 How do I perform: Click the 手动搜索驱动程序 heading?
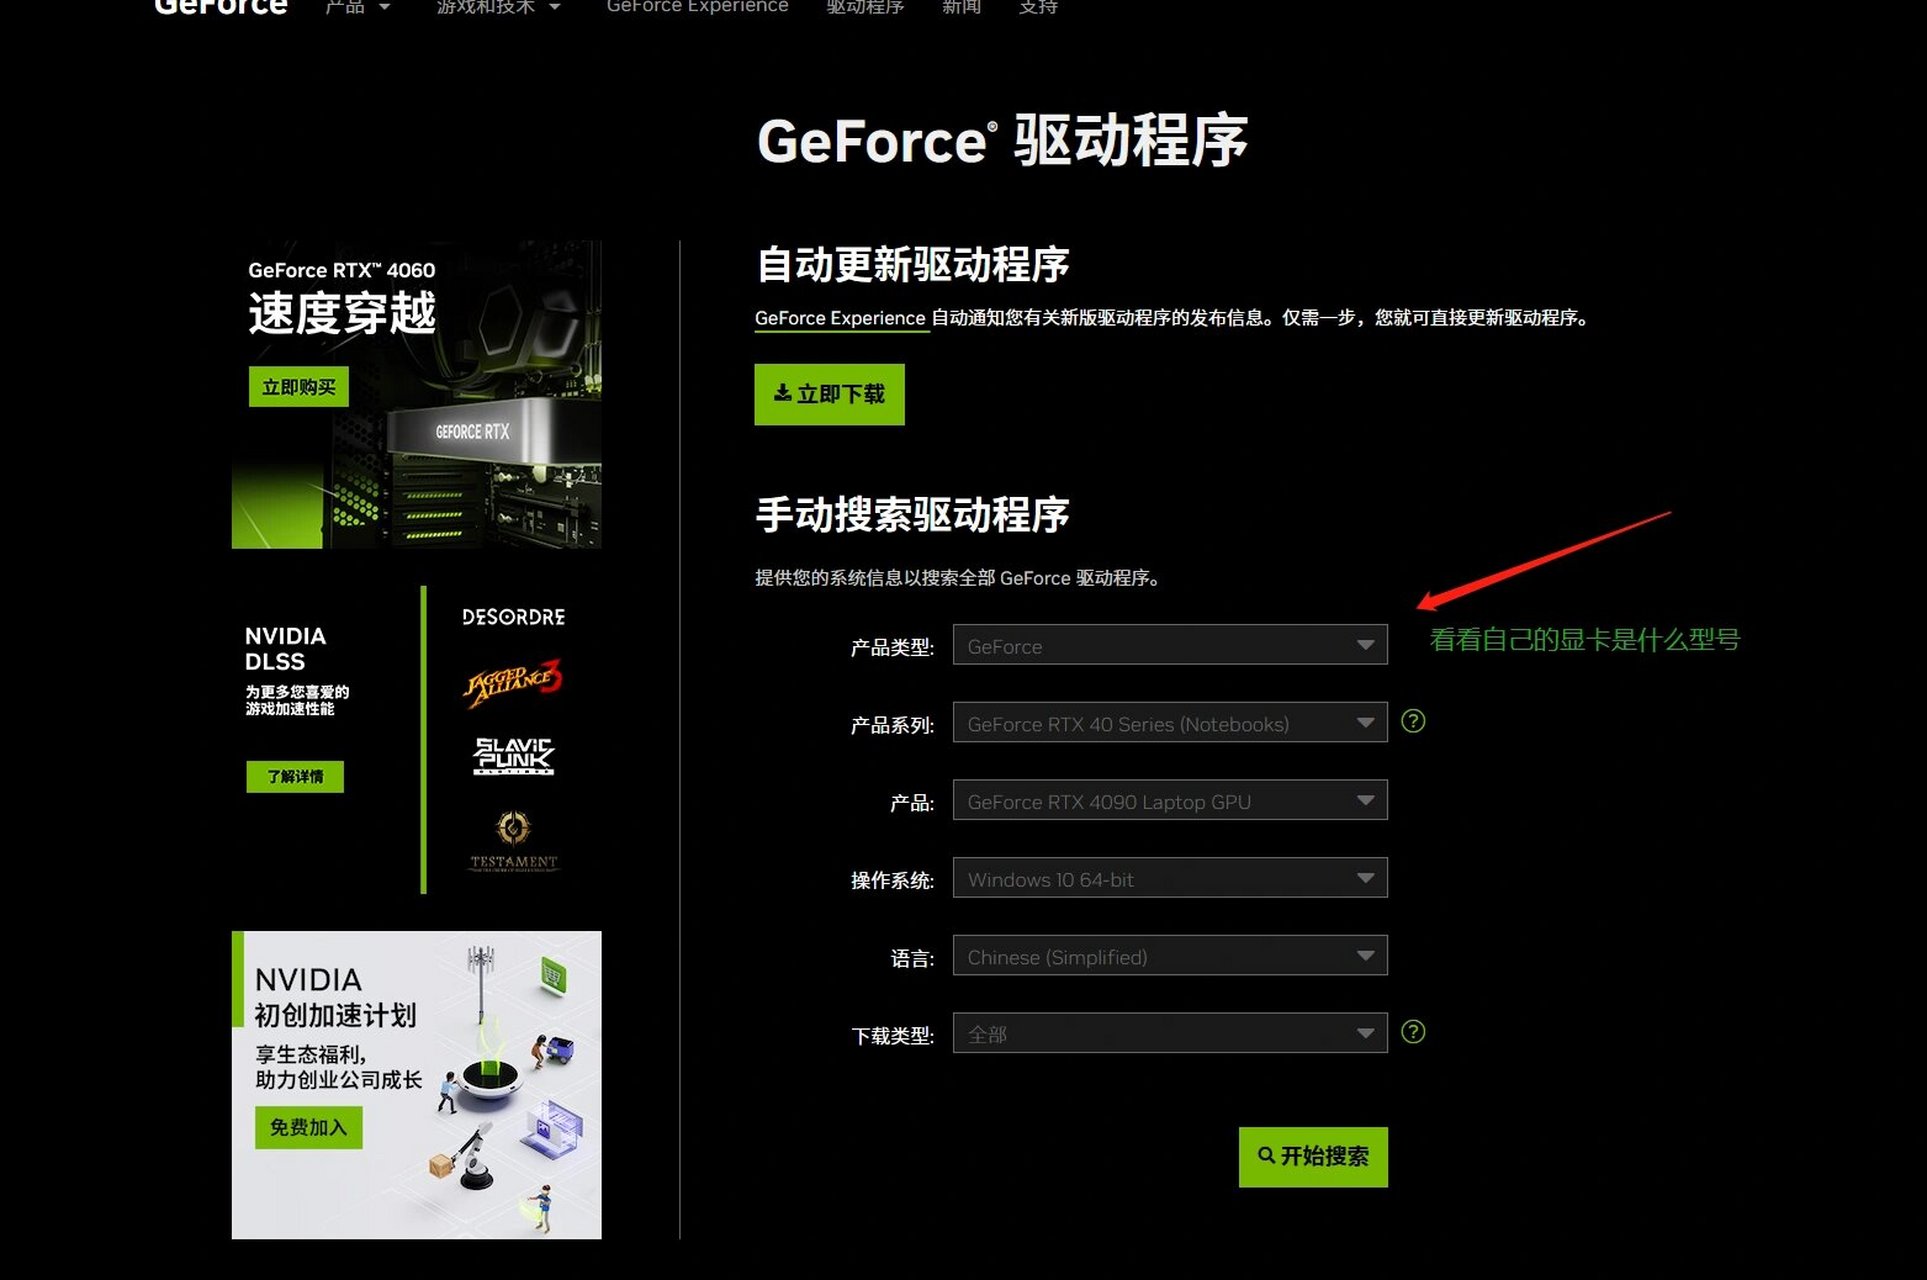coord(912,515)
